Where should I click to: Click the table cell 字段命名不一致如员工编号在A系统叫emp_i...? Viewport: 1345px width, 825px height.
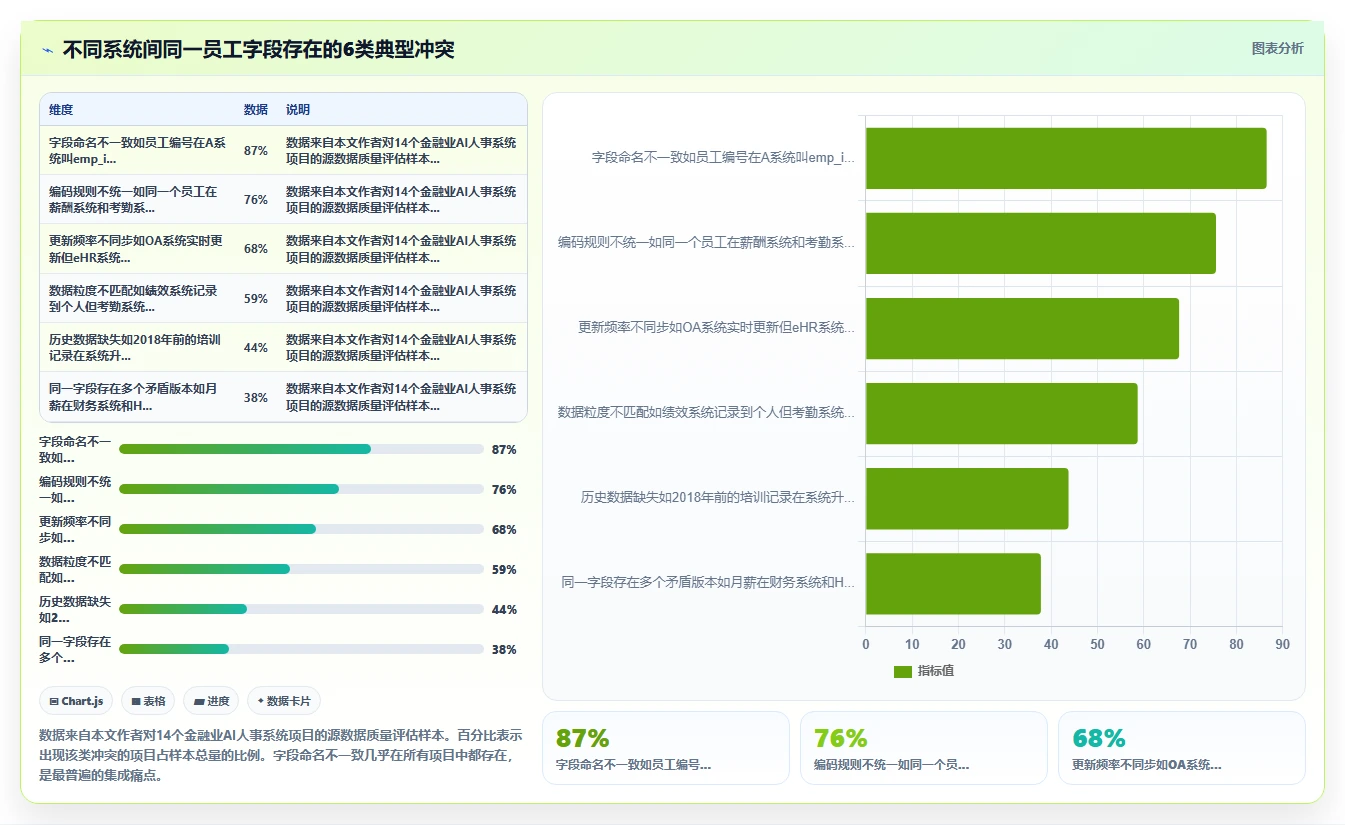pyautogui.click(x=137, y=151)
